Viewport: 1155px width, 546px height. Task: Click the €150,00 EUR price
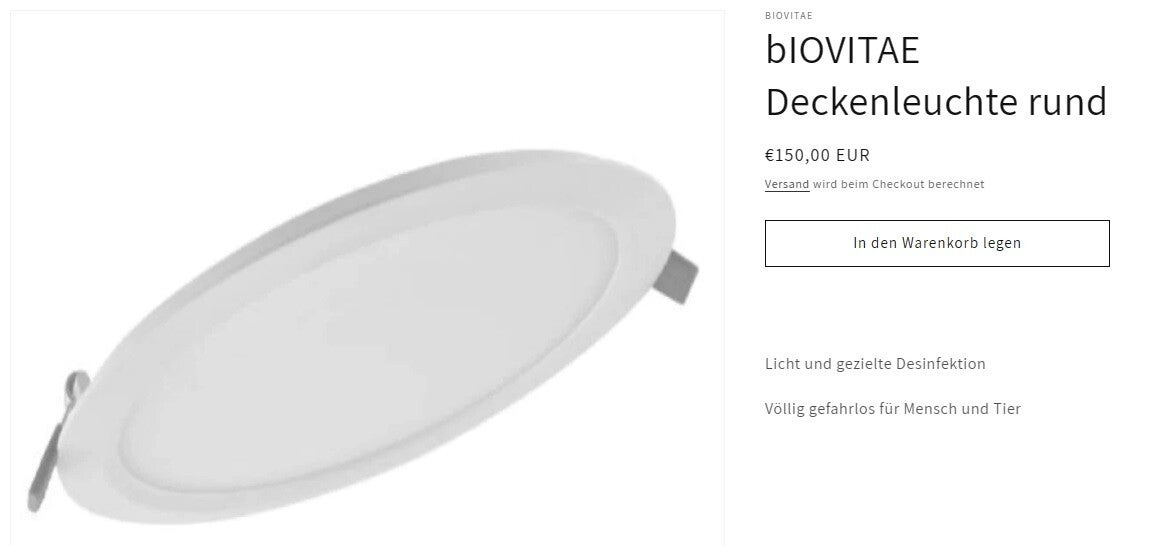pos(817,155)
